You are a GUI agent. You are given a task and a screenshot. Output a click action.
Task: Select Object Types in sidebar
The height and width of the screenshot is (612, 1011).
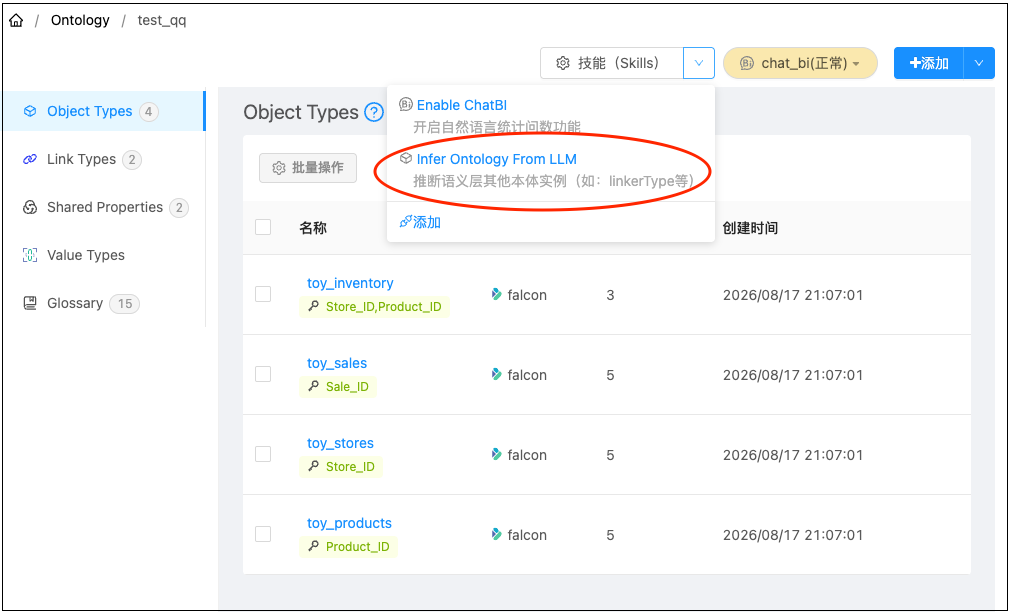click(103, 111)
